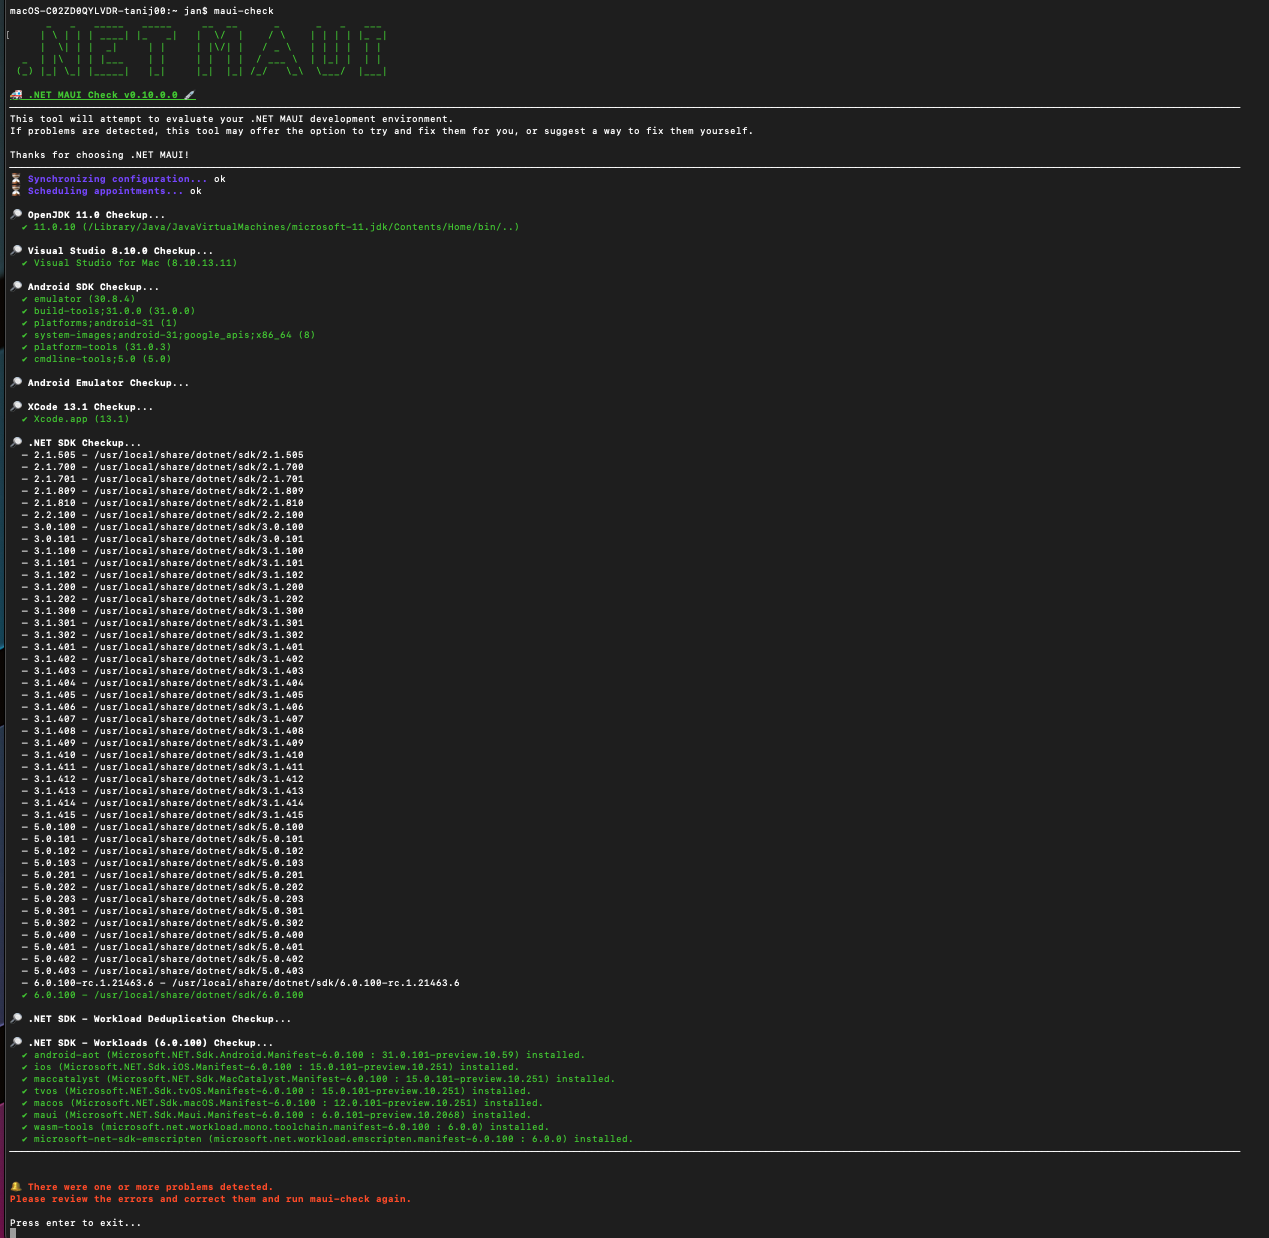This screenshot has height=1238, width=1269.
Task: Click the stethoscope icon after v0.10.0.0
Action: [x=190, y=95]
